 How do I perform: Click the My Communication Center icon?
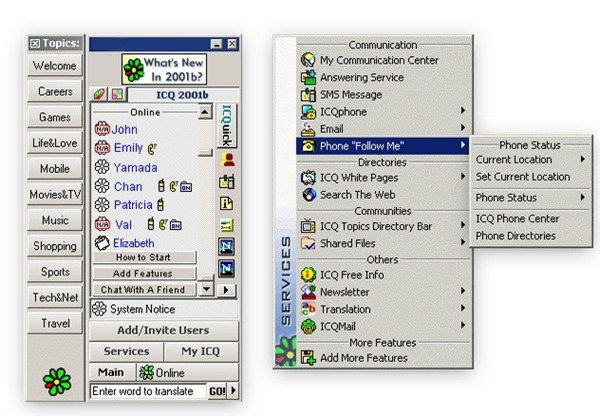308,60
